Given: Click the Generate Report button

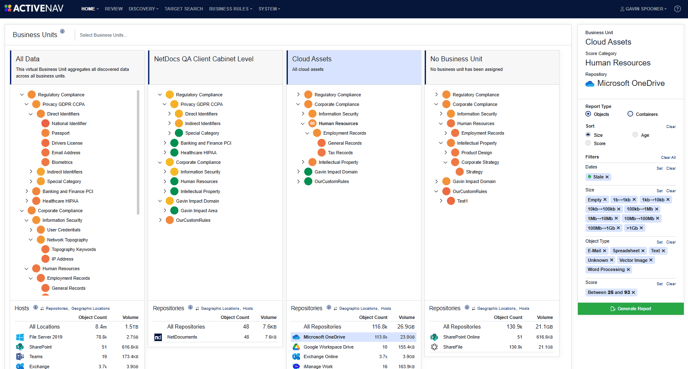Looking at the screenshot, I should point(631,309).
